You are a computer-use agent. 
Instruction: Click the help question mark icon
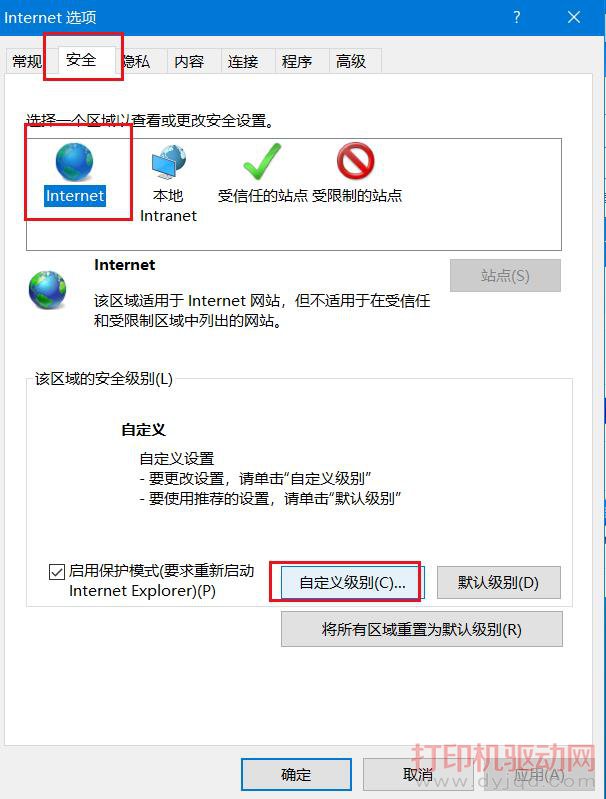[x=517, y=17]
